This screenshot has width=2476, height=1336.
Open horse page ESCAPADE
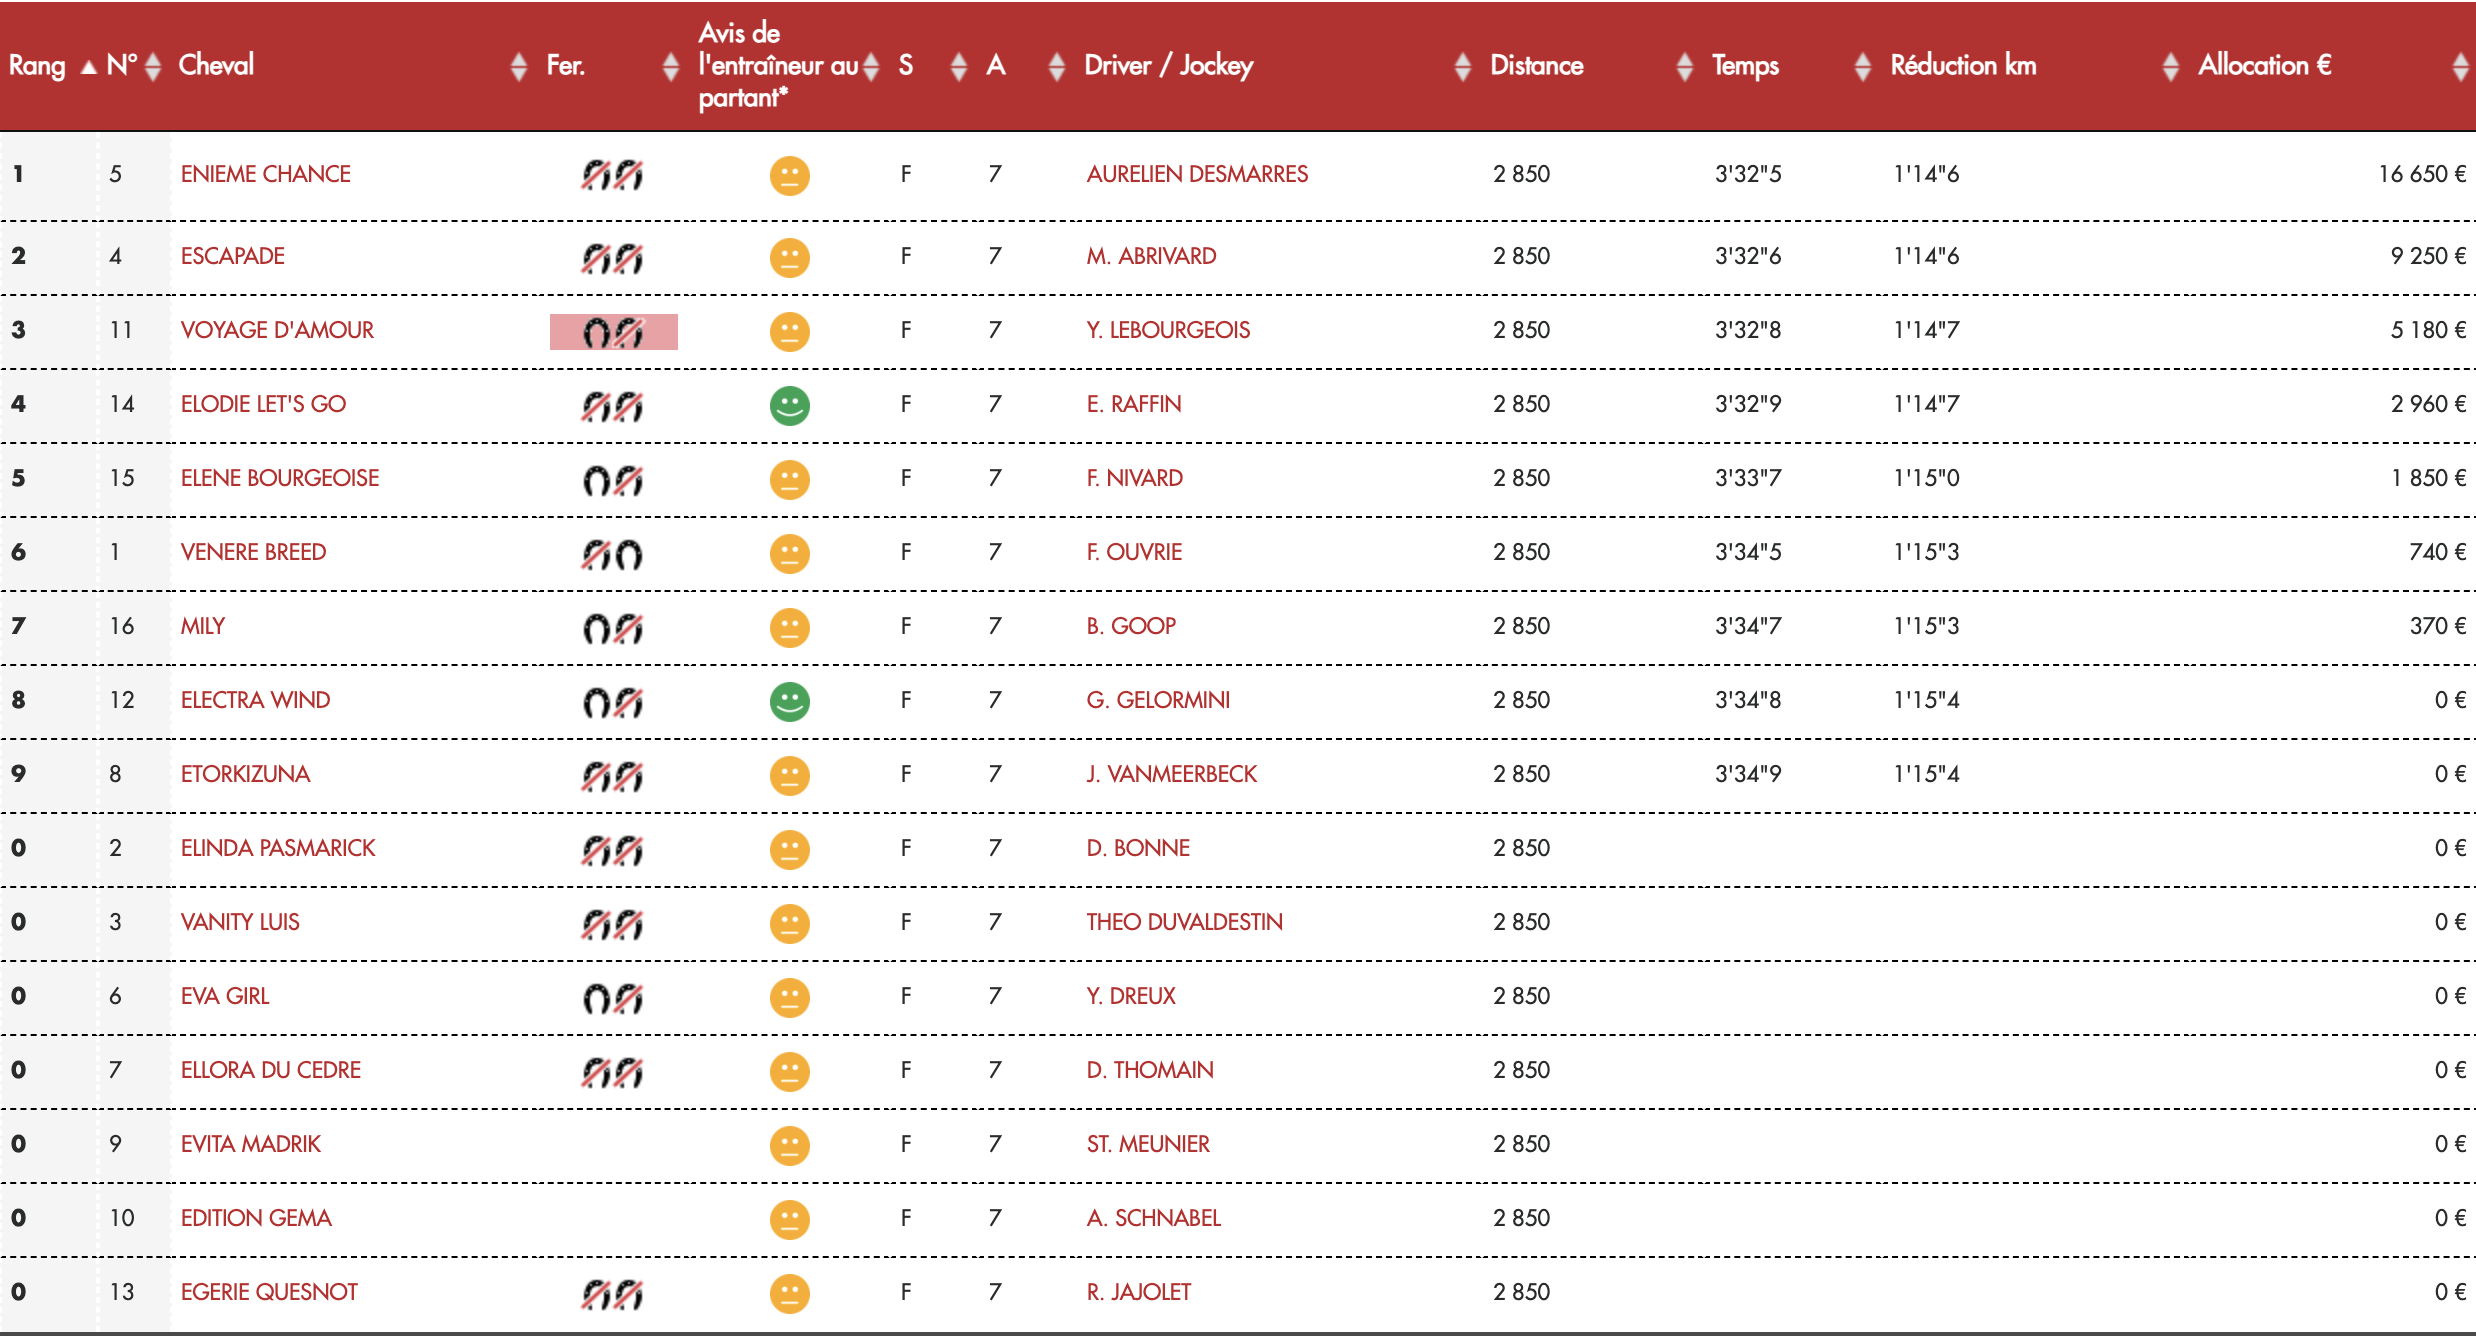tap(233, 256)
